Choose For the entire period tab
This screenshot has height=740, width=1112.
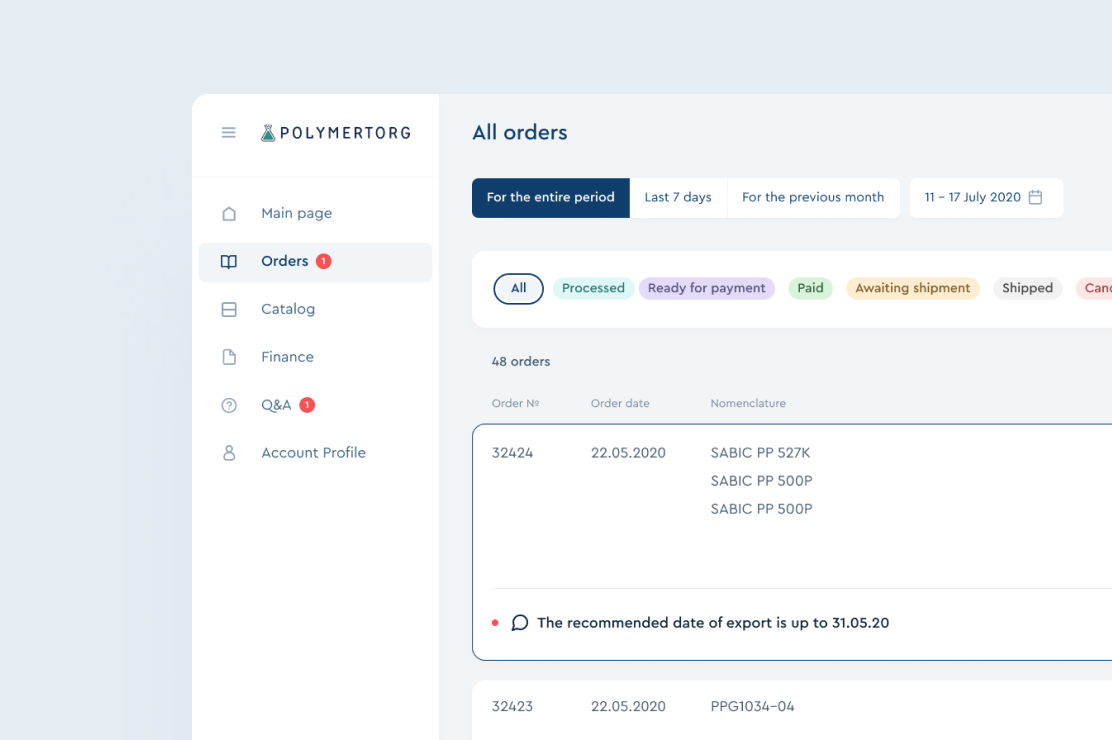coord(550,198)
